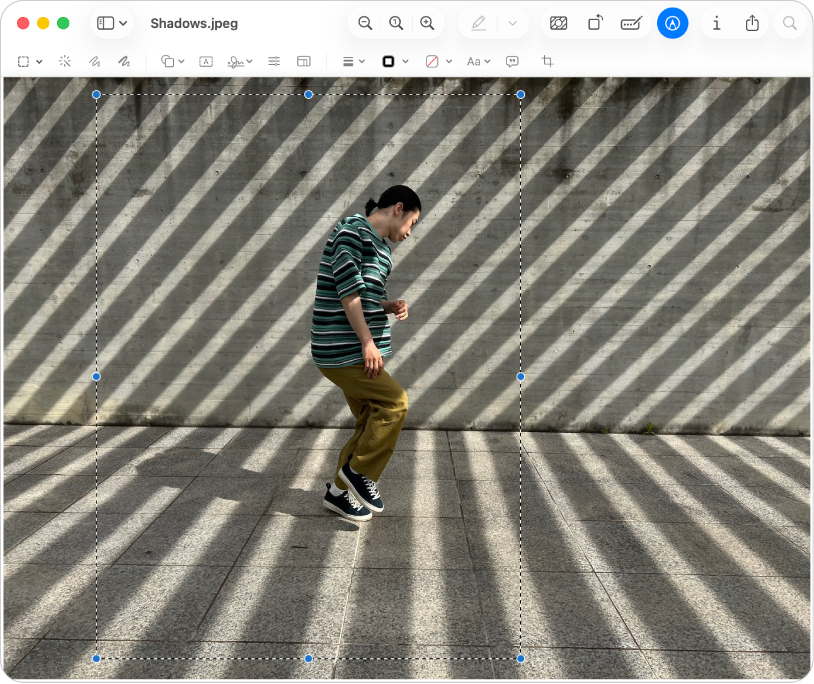The height and width of the screenshot is (684, 814).
Task: Click the Share button
Action: point(751,22)
